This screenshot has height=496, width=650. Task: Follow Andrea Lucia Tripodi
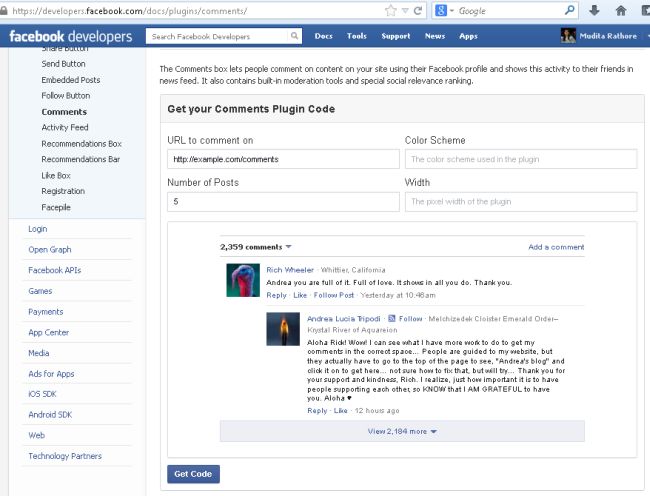click(x=410, y=319)
